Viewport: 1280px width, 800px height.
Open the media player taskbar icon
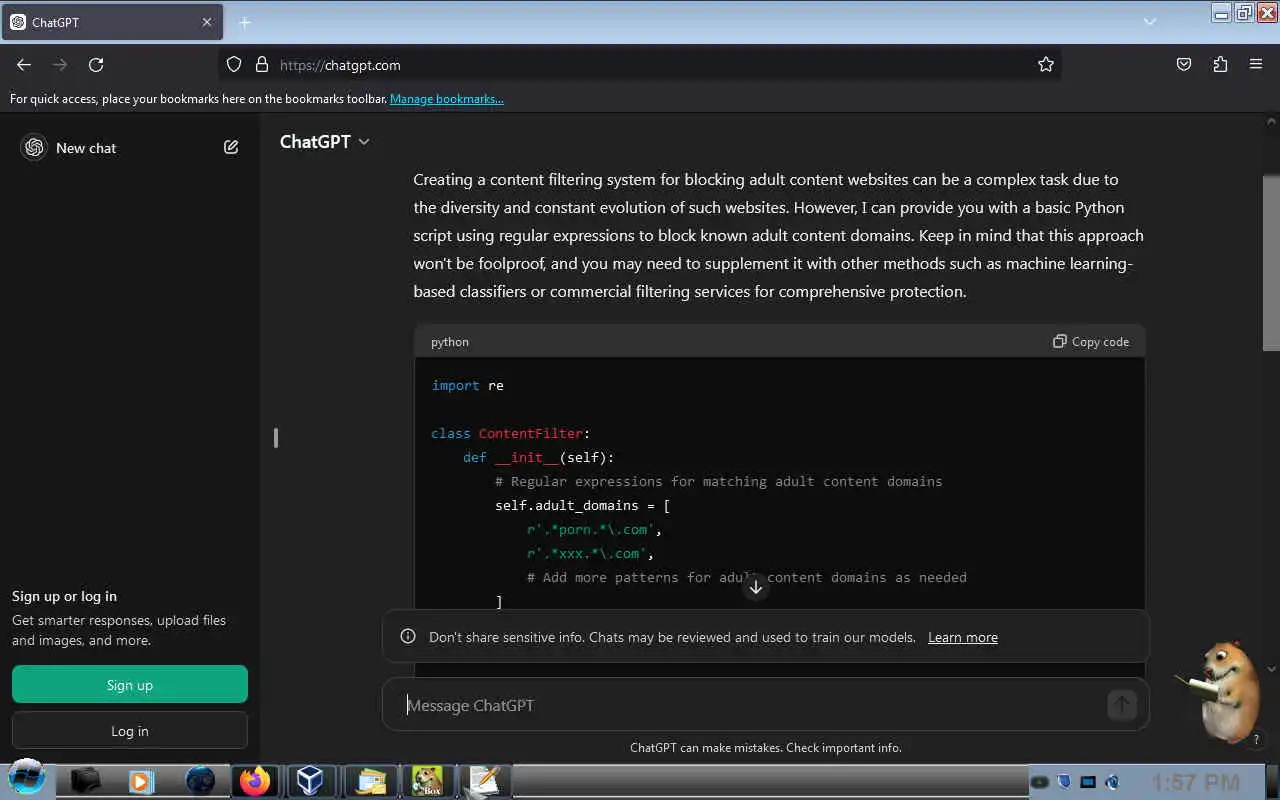coord(141,780)
